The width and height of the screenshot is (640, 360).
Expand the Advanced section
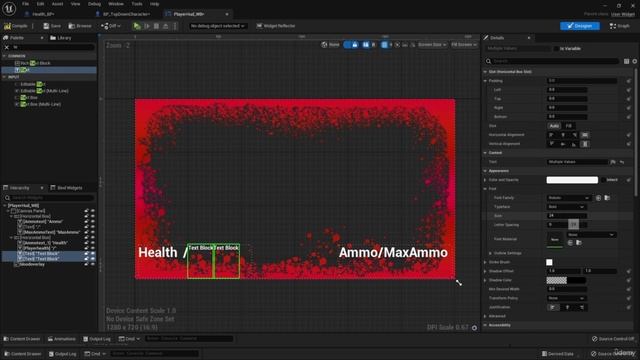point(485,316)
